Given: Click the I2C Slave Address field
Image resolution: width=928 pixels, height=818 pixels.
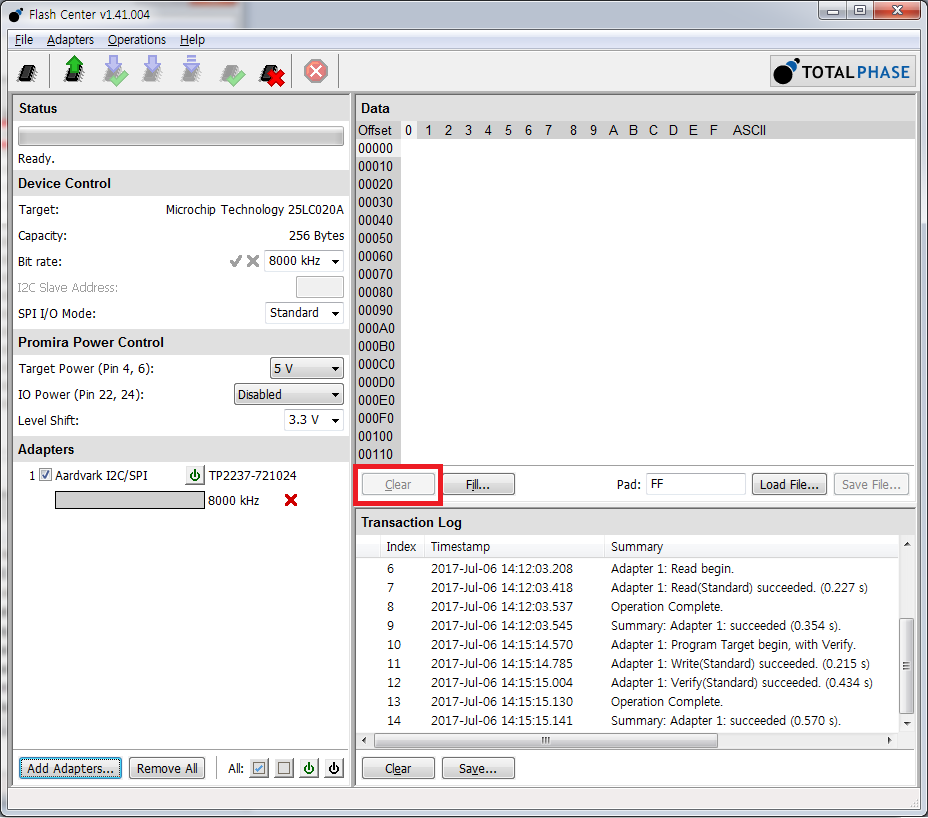Looking at the screenshot, I should (320, 287).
